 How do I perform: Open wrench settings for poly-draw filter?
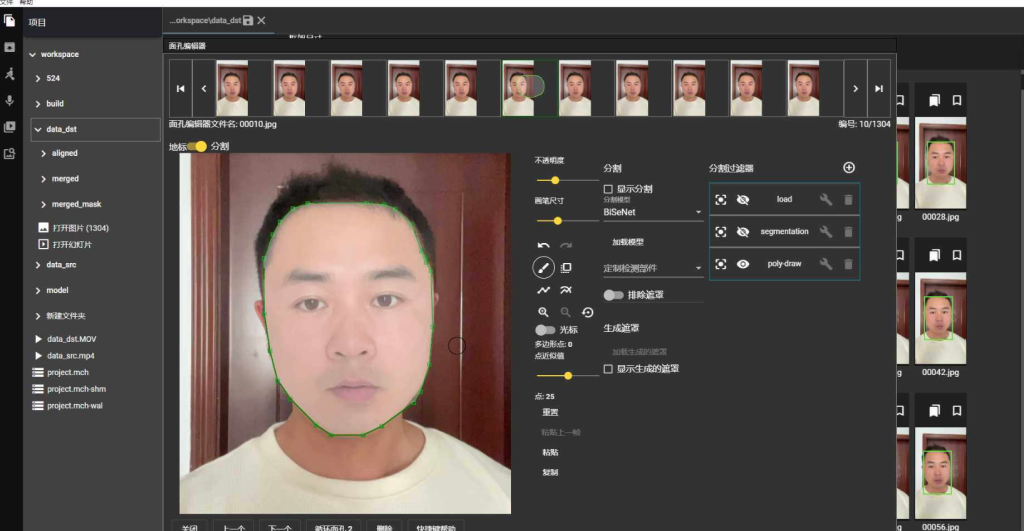826,264
